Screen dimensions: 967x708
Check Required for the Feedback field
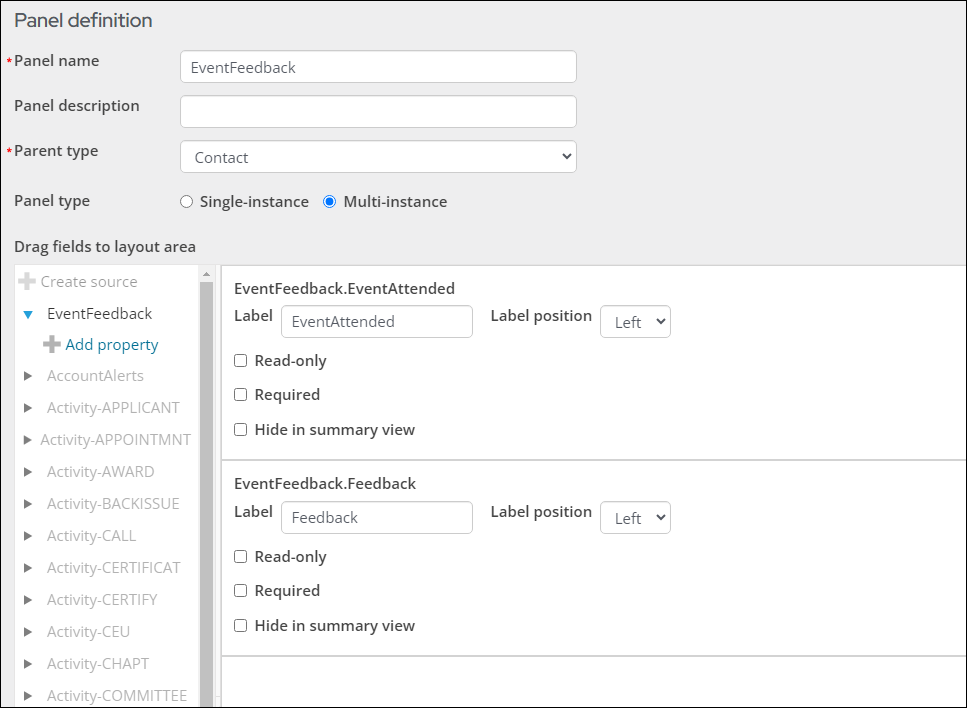click(x=241, y=591)
